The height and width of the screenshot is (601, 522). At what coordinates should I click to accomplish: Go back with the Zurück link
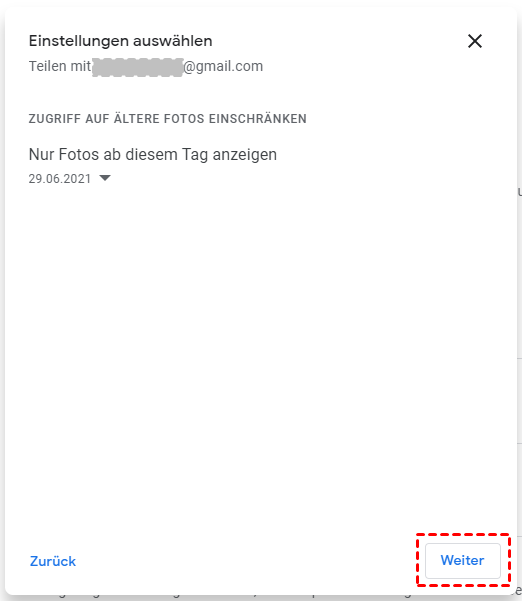[x=53, y=561]
